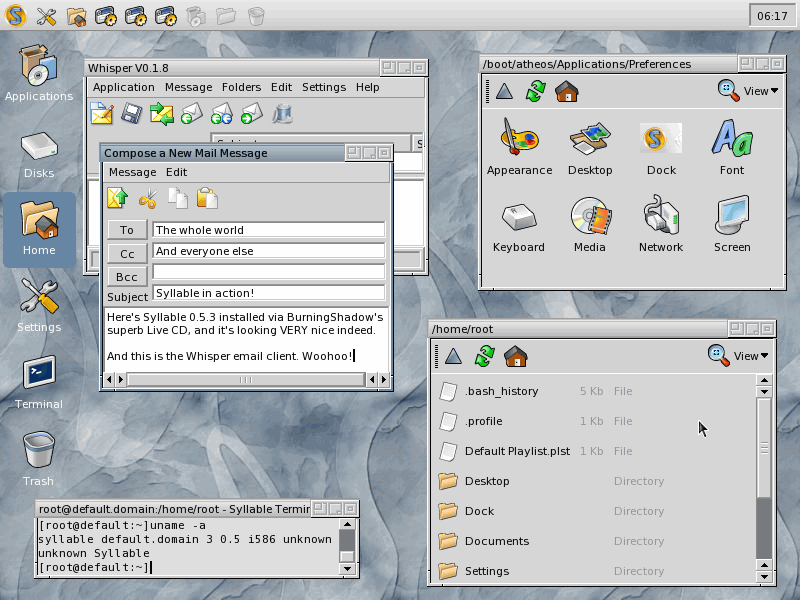Open the crossed tools icon in top dock
The image size is (800, 600).
(x=46, y=16)
